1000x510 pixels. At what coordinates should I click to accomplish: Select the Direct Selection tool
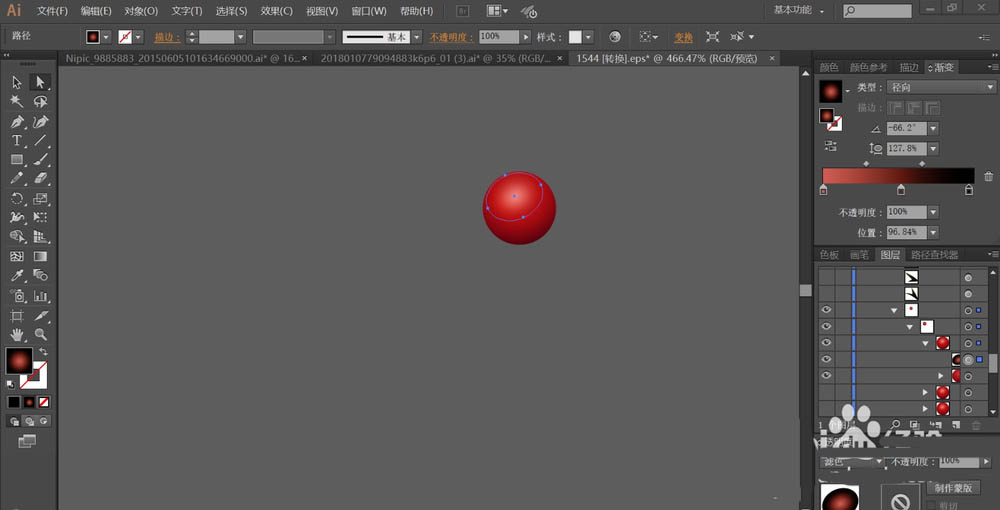[40, 82]
